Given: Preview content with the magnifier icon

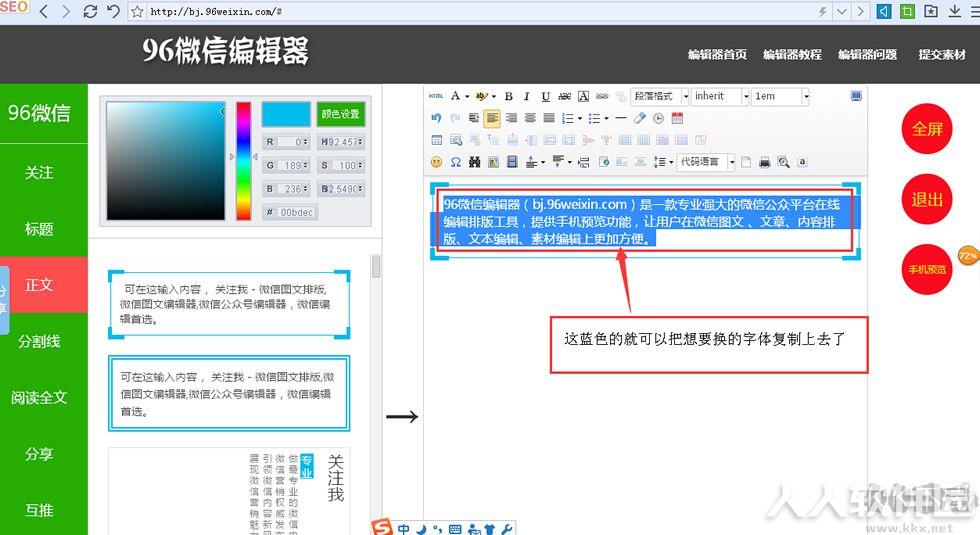Looking at the screenshot, I should pos(783,162).
